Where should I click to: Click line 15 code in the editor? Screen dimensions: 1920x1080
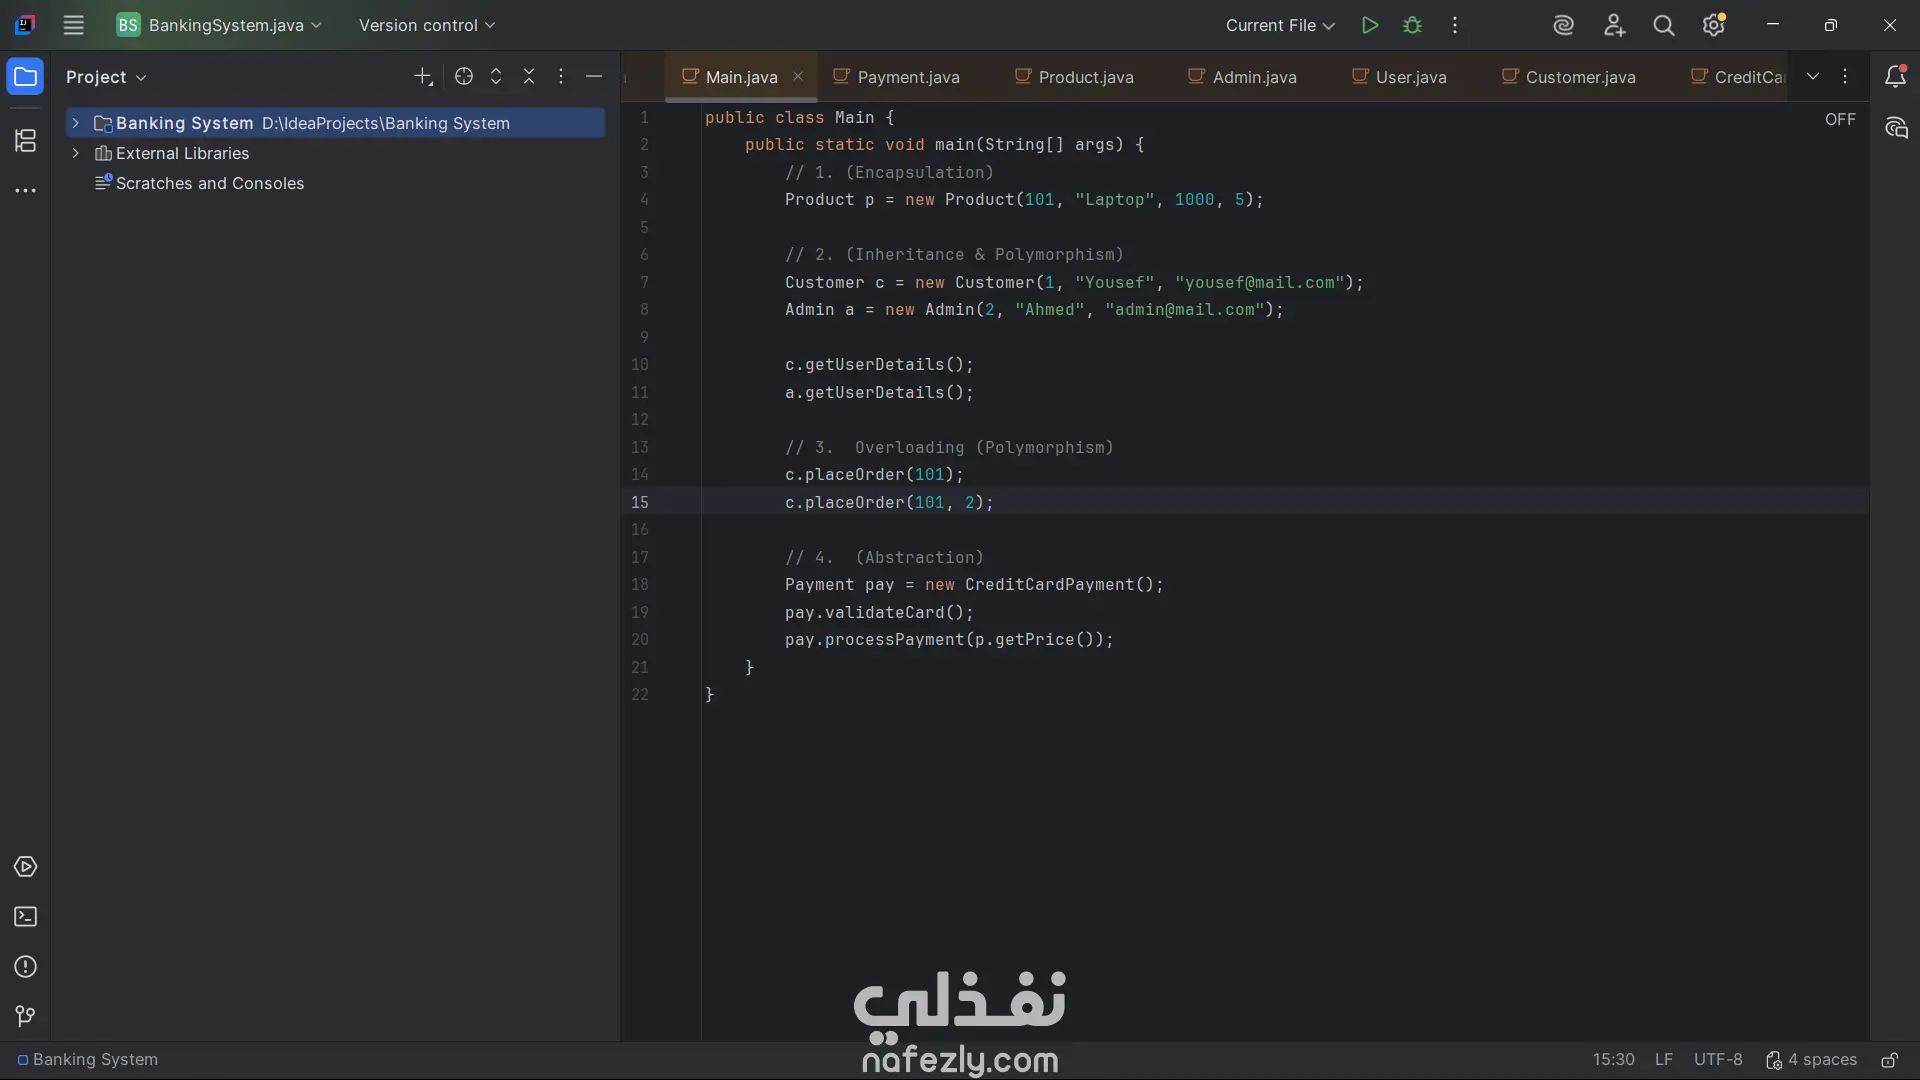tap(888, 503)
